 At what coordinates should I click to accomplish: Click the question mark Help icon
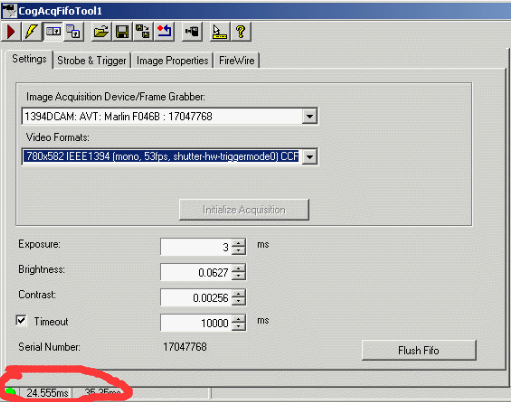click(x=241, y=32)
